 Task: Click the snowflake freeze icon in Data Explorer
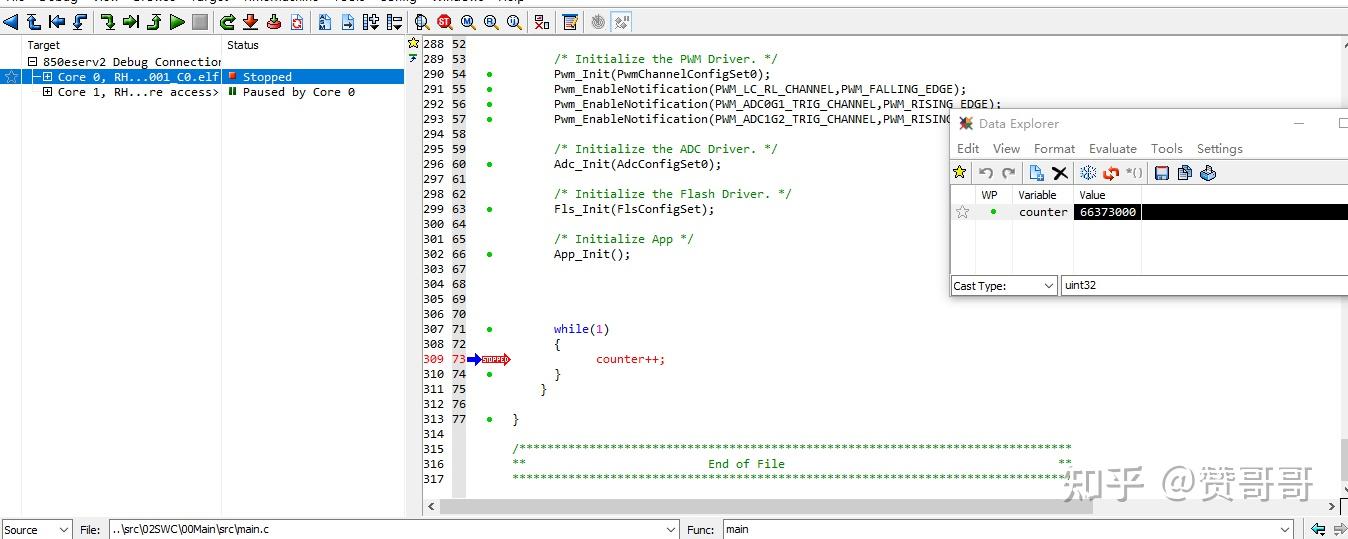coord(1088,173)
